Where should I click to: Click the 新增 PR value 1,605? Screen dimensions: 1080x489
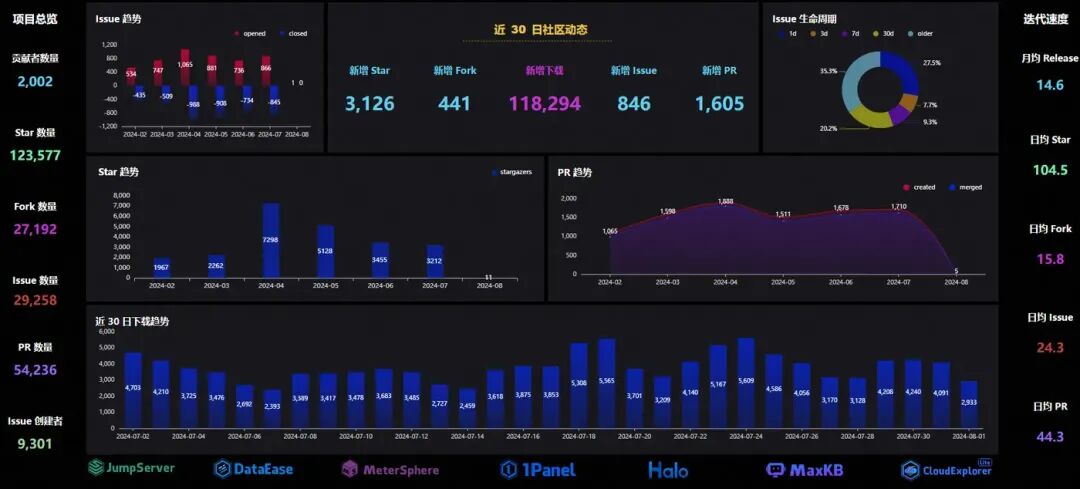(719, 104)
